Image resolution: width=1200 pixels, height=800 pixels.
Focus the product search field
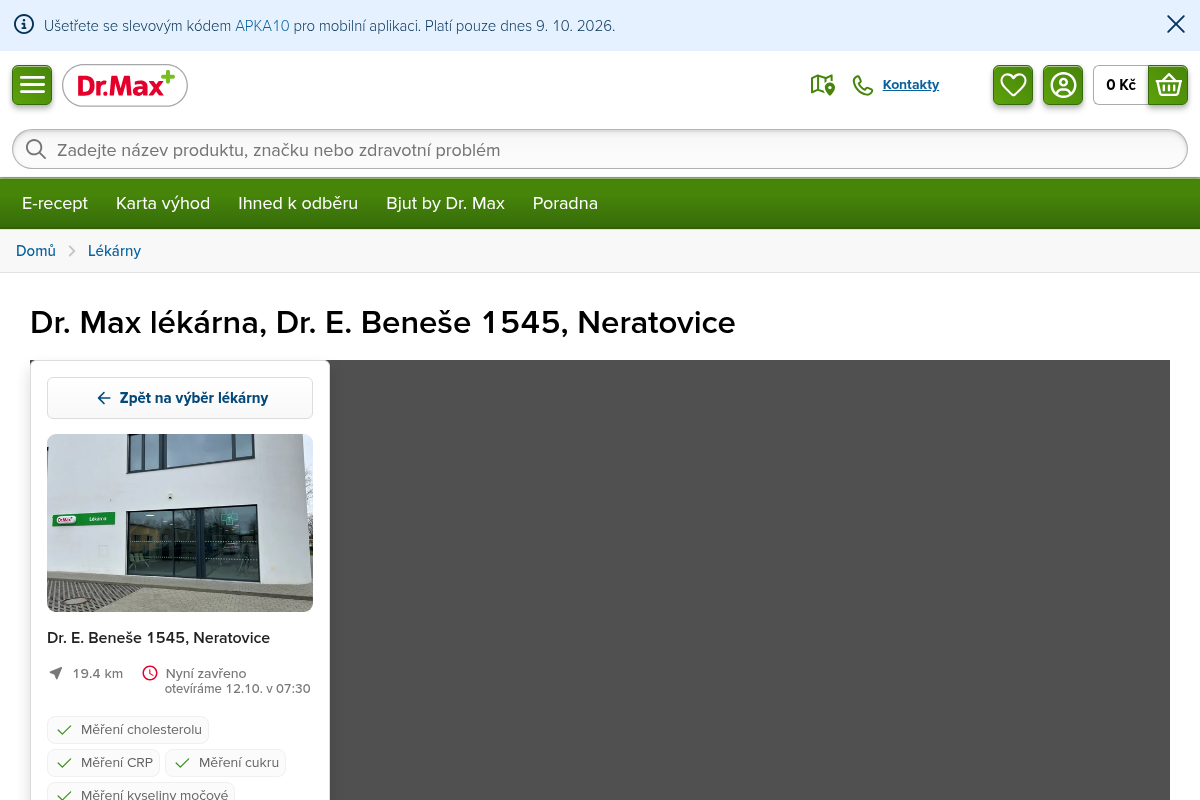[600, 149]
